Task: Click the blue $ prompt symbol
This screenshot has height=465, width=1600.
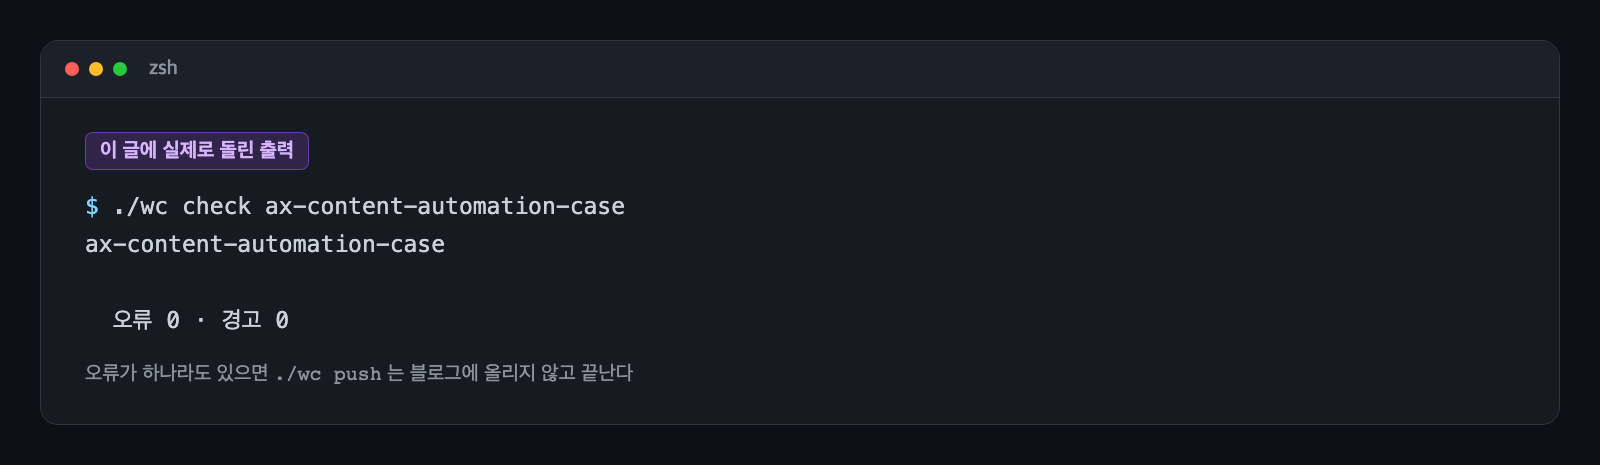Action: point(92,206)
